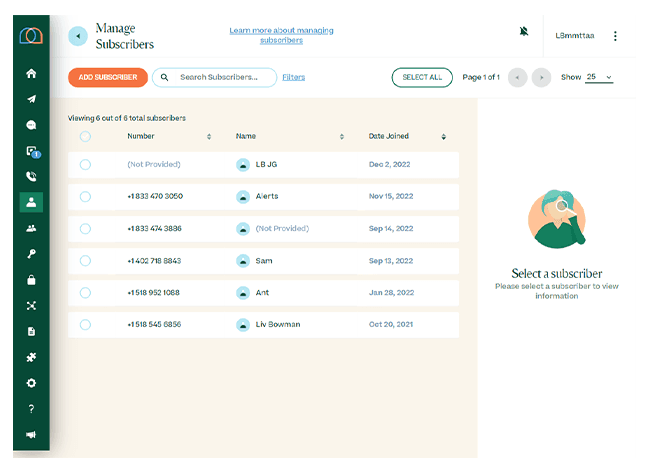
Task: Click the name Ant in the list
Action: click(262, 293)
